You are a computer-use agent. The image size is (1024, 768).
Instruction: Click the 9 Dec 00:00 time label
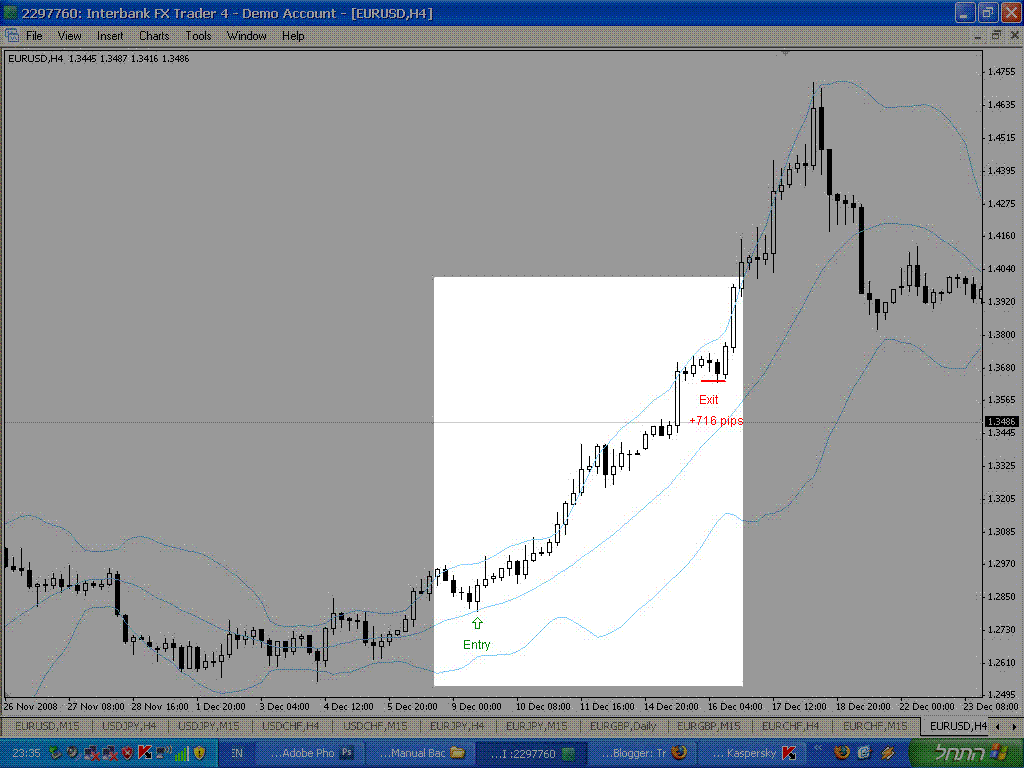(477, 707)
